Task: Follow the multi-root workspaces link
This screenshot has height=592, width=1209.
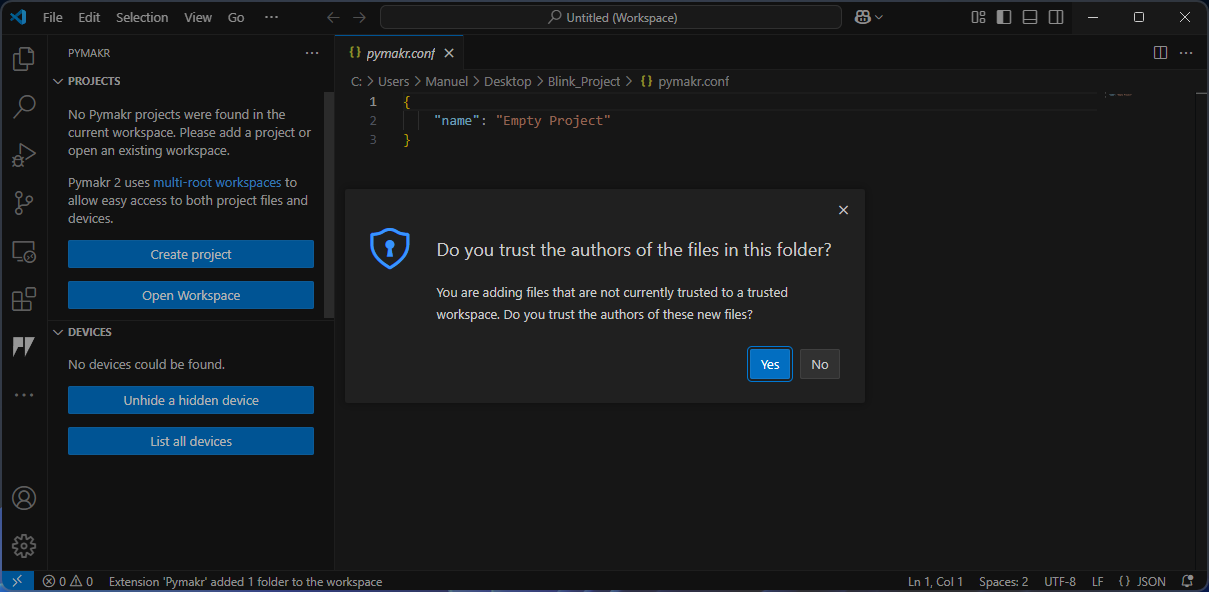Action: click(x=217, y=182)
